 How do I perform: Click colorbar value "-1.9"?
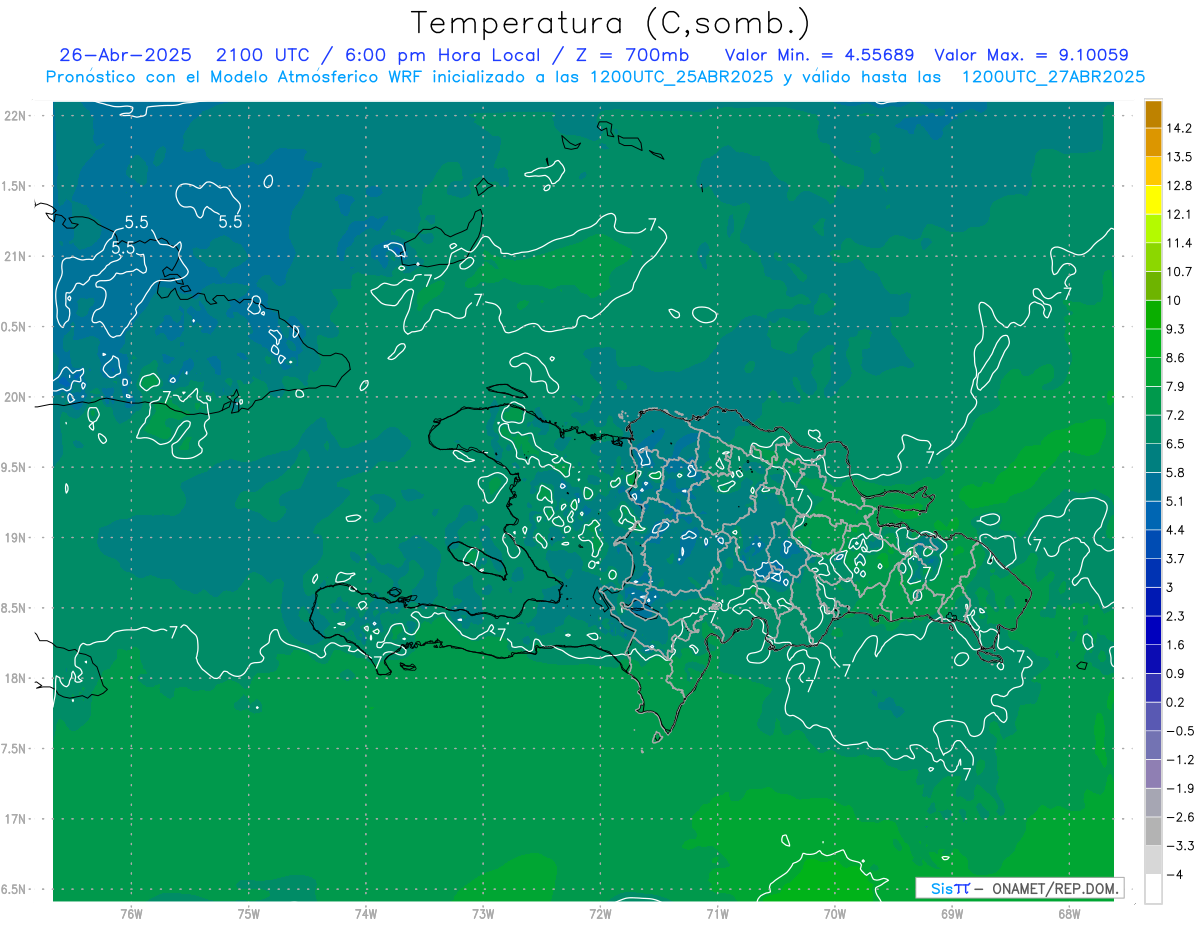point(1180,788)
